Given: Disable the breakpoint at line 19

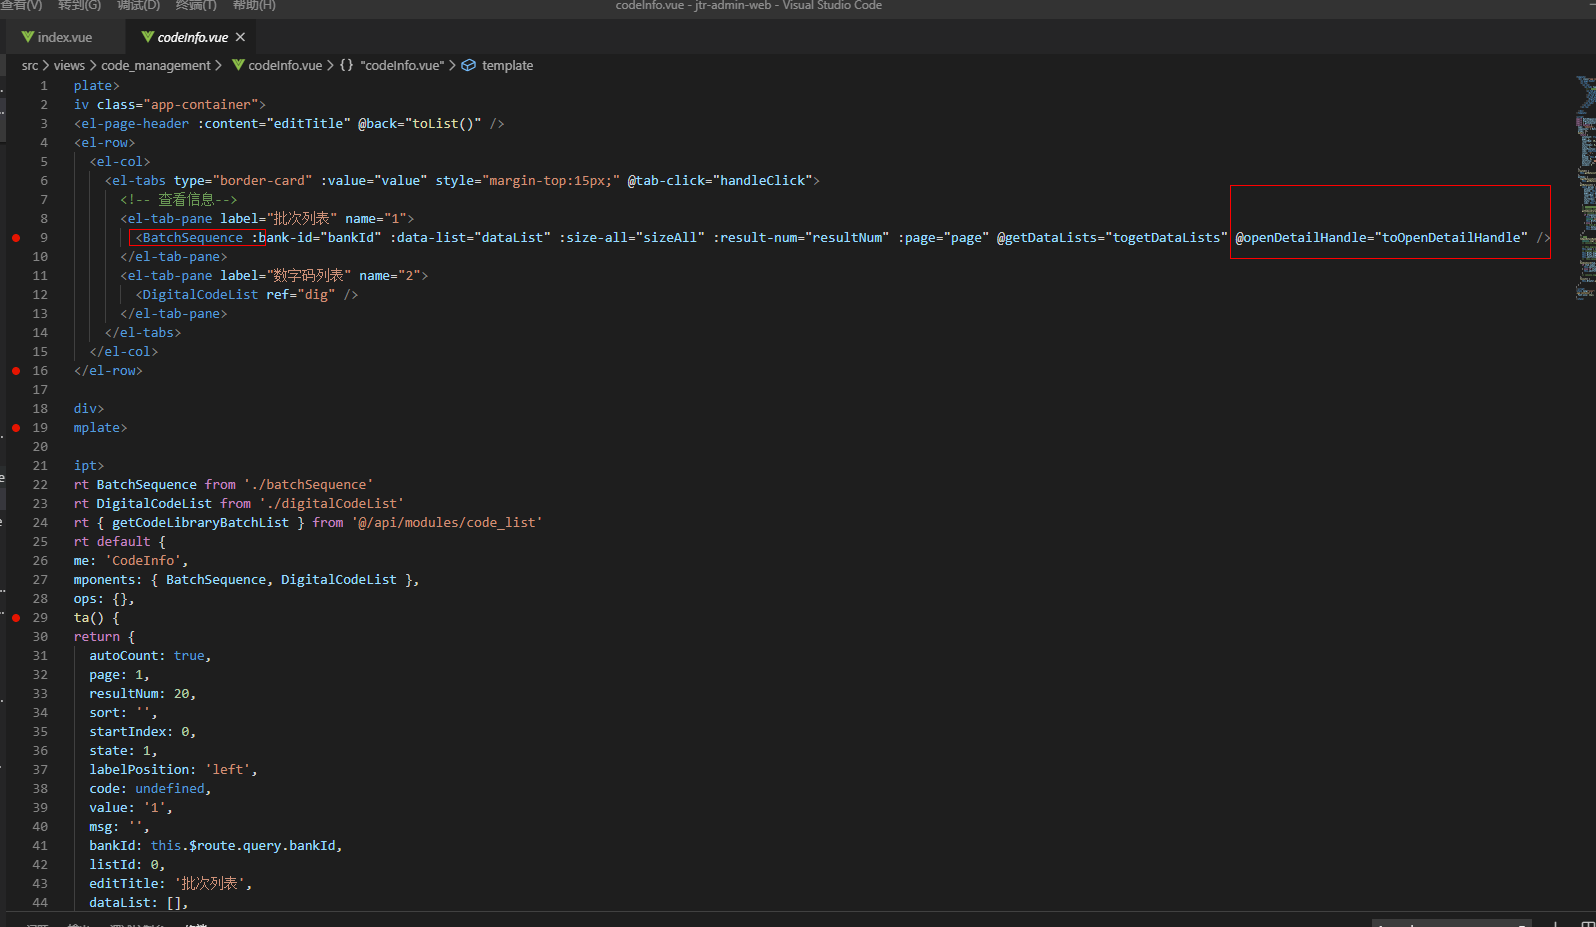Looking at the screenshot, I should pos(16,428).
